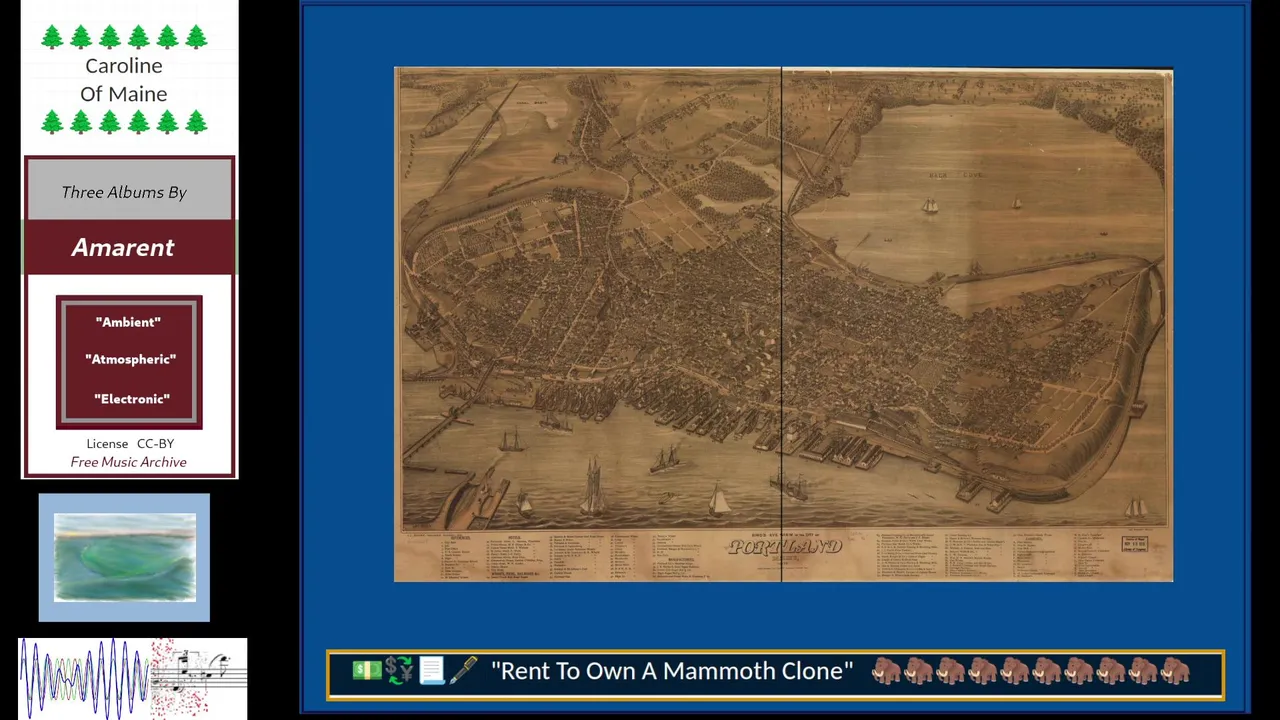Screen dimensions: 1280x720
Task: Click the "Rent To Own A Mammoth Clone" title
Action: pos(672,671)
